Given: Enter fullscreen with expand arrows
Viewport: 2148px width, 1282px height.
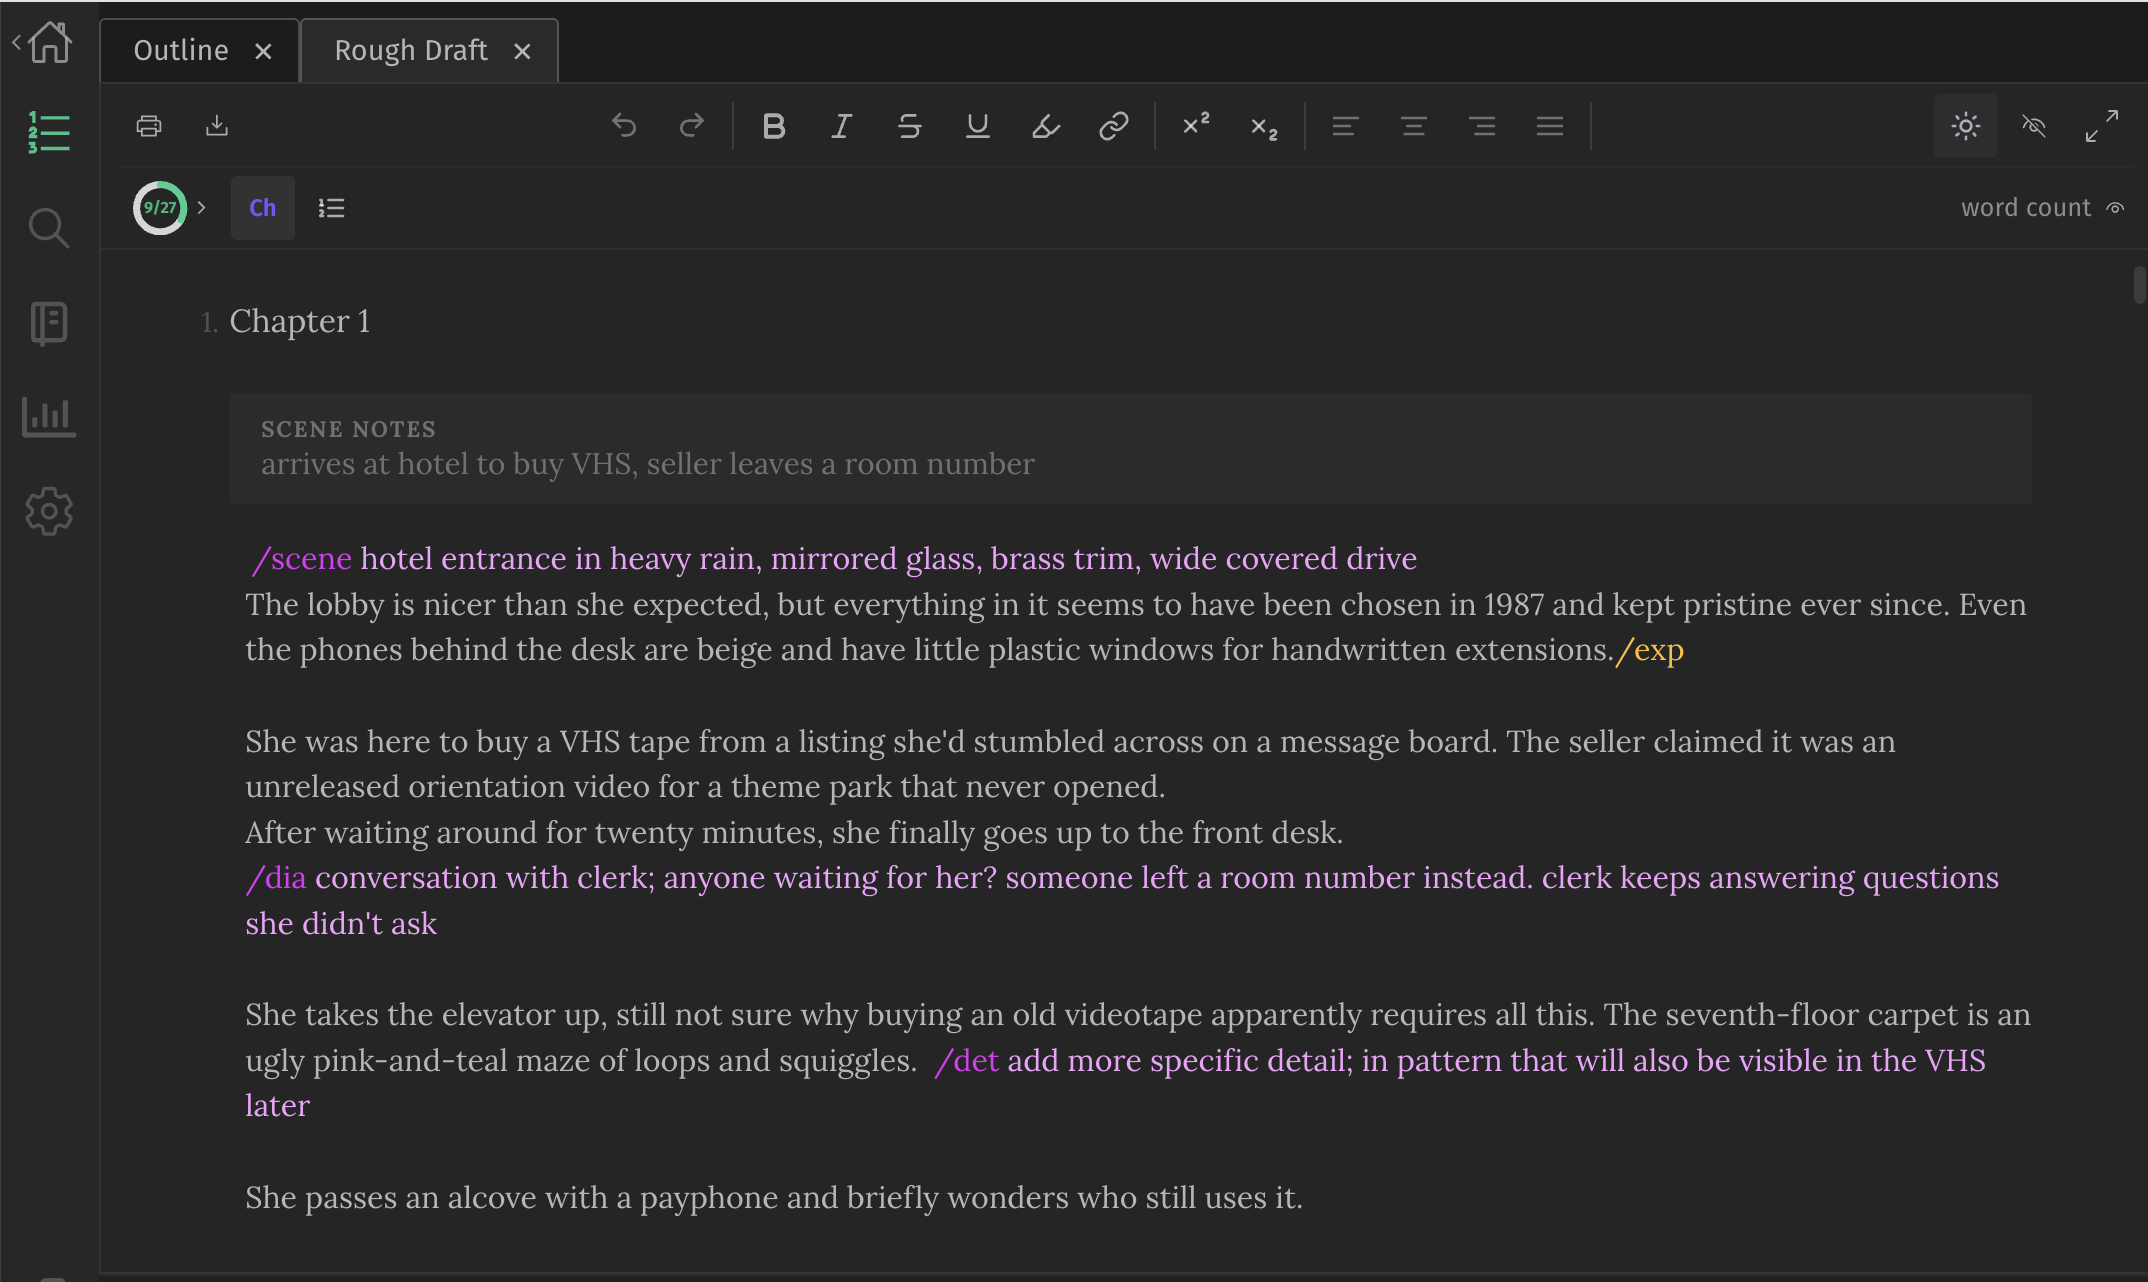Looking at the screenshot, I should 2102,126.
